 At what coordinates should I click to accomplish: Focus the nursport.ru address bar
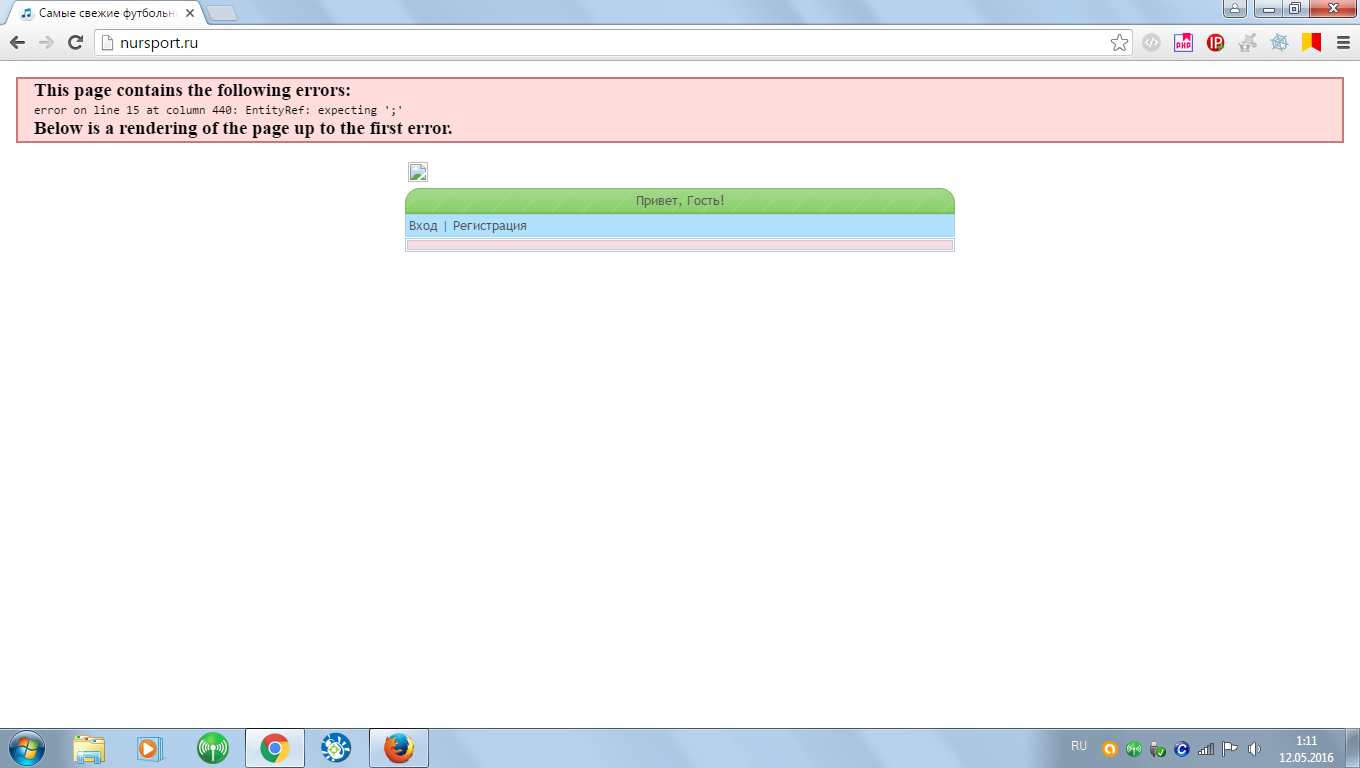tap(614, 42)
